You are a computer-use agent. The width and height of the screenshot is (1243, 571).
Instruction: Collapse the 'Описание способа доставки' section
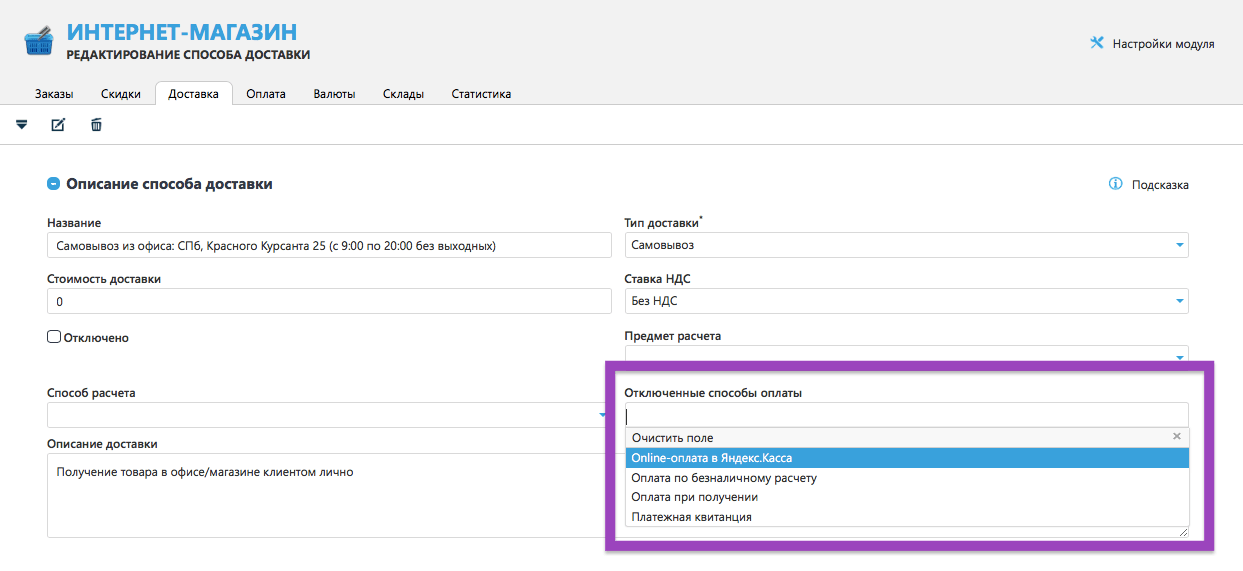53,184
